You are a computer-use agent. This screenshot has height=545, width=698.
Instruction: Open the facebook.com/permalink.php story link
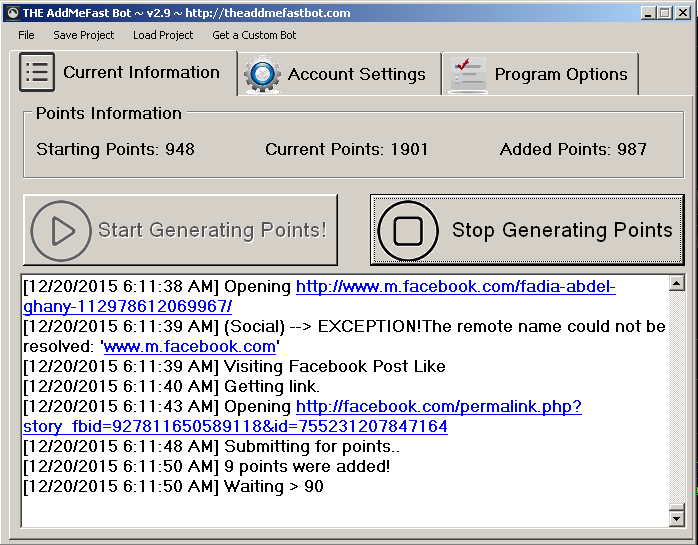(x=302, y=416)
